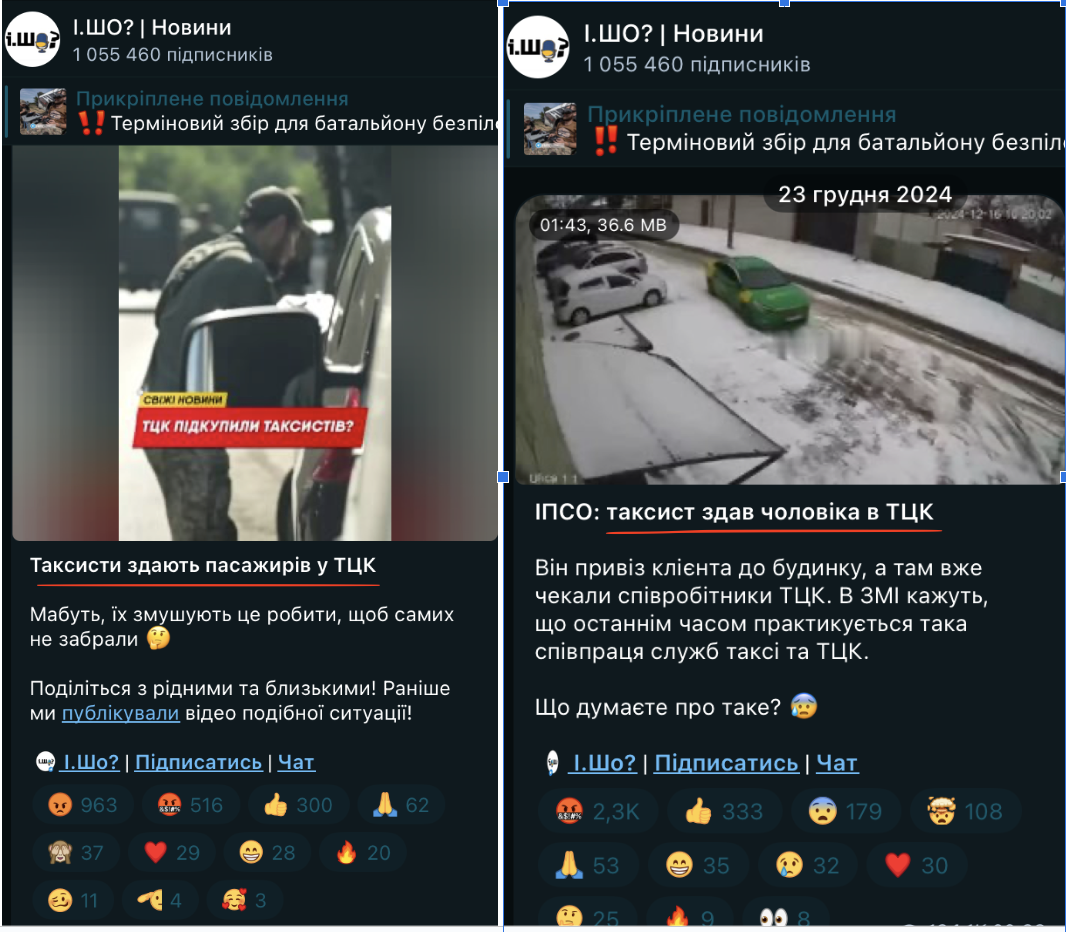Click the see-no-evil monkey reaction showing 37
Image resolution: width=1066 pixels, height=932 pixels.
coord(77,852)
